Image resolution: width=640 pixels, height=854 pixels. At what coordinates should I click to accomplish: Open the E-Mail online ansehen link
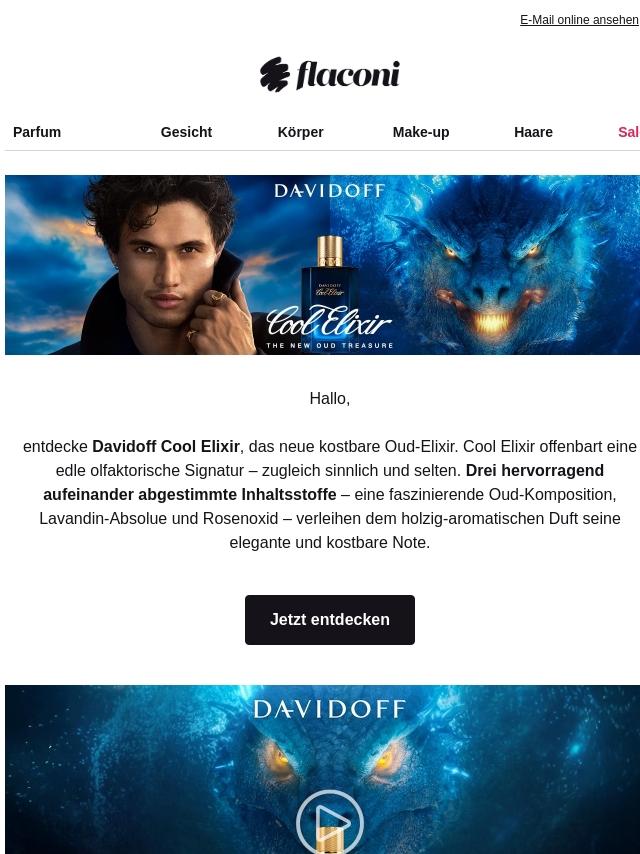point(579,20)
